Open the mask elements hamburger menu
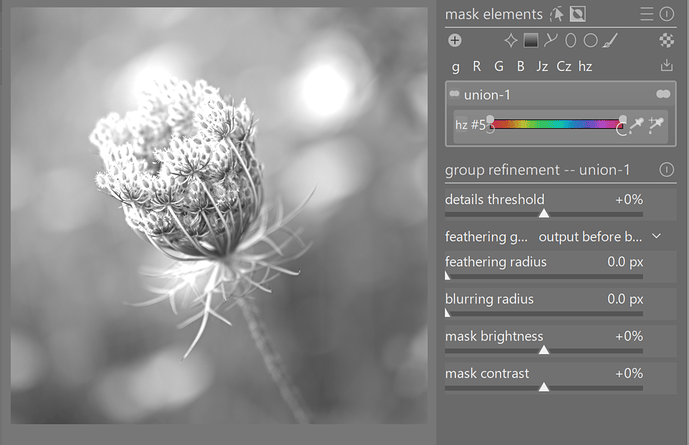Image resolution: width=689 pixels, height=445 pixels. pyautogui.click(x=646, y=14)
